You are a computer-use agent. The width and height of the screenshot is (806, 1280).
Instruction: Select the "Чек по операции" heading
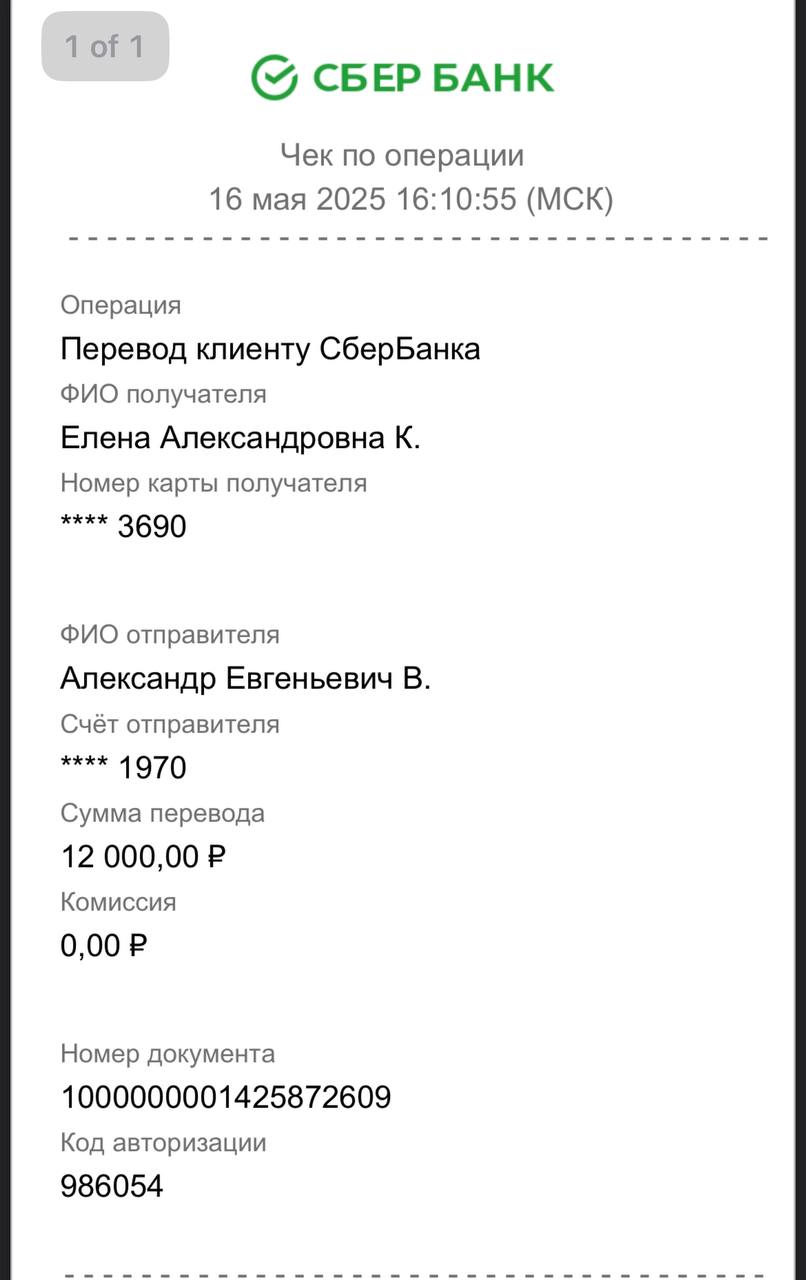[x=402, y=155]
